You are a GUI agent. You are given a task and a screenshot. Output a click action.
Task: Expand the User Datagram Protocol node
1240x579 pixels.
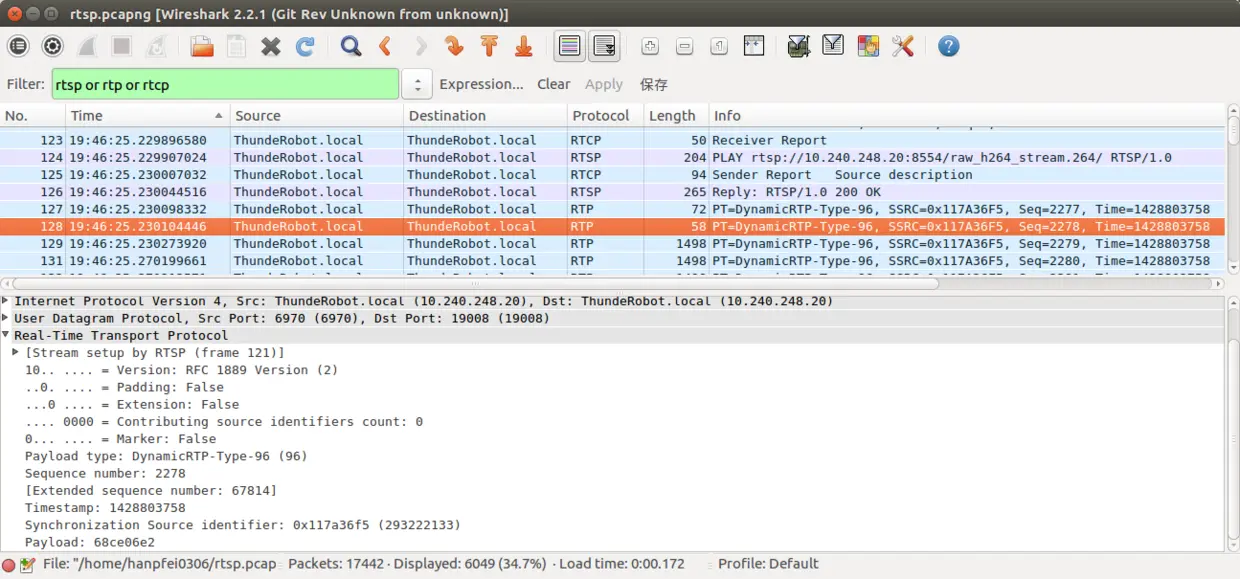6,317
